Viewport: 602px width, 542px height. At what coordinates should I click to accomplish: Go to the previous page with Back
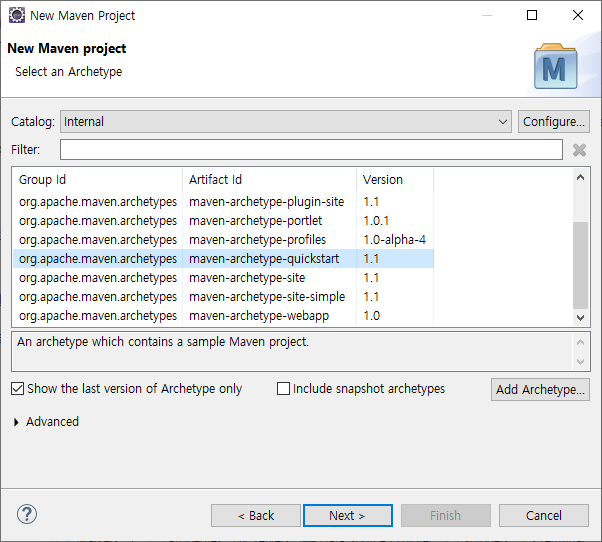(256, 516)
